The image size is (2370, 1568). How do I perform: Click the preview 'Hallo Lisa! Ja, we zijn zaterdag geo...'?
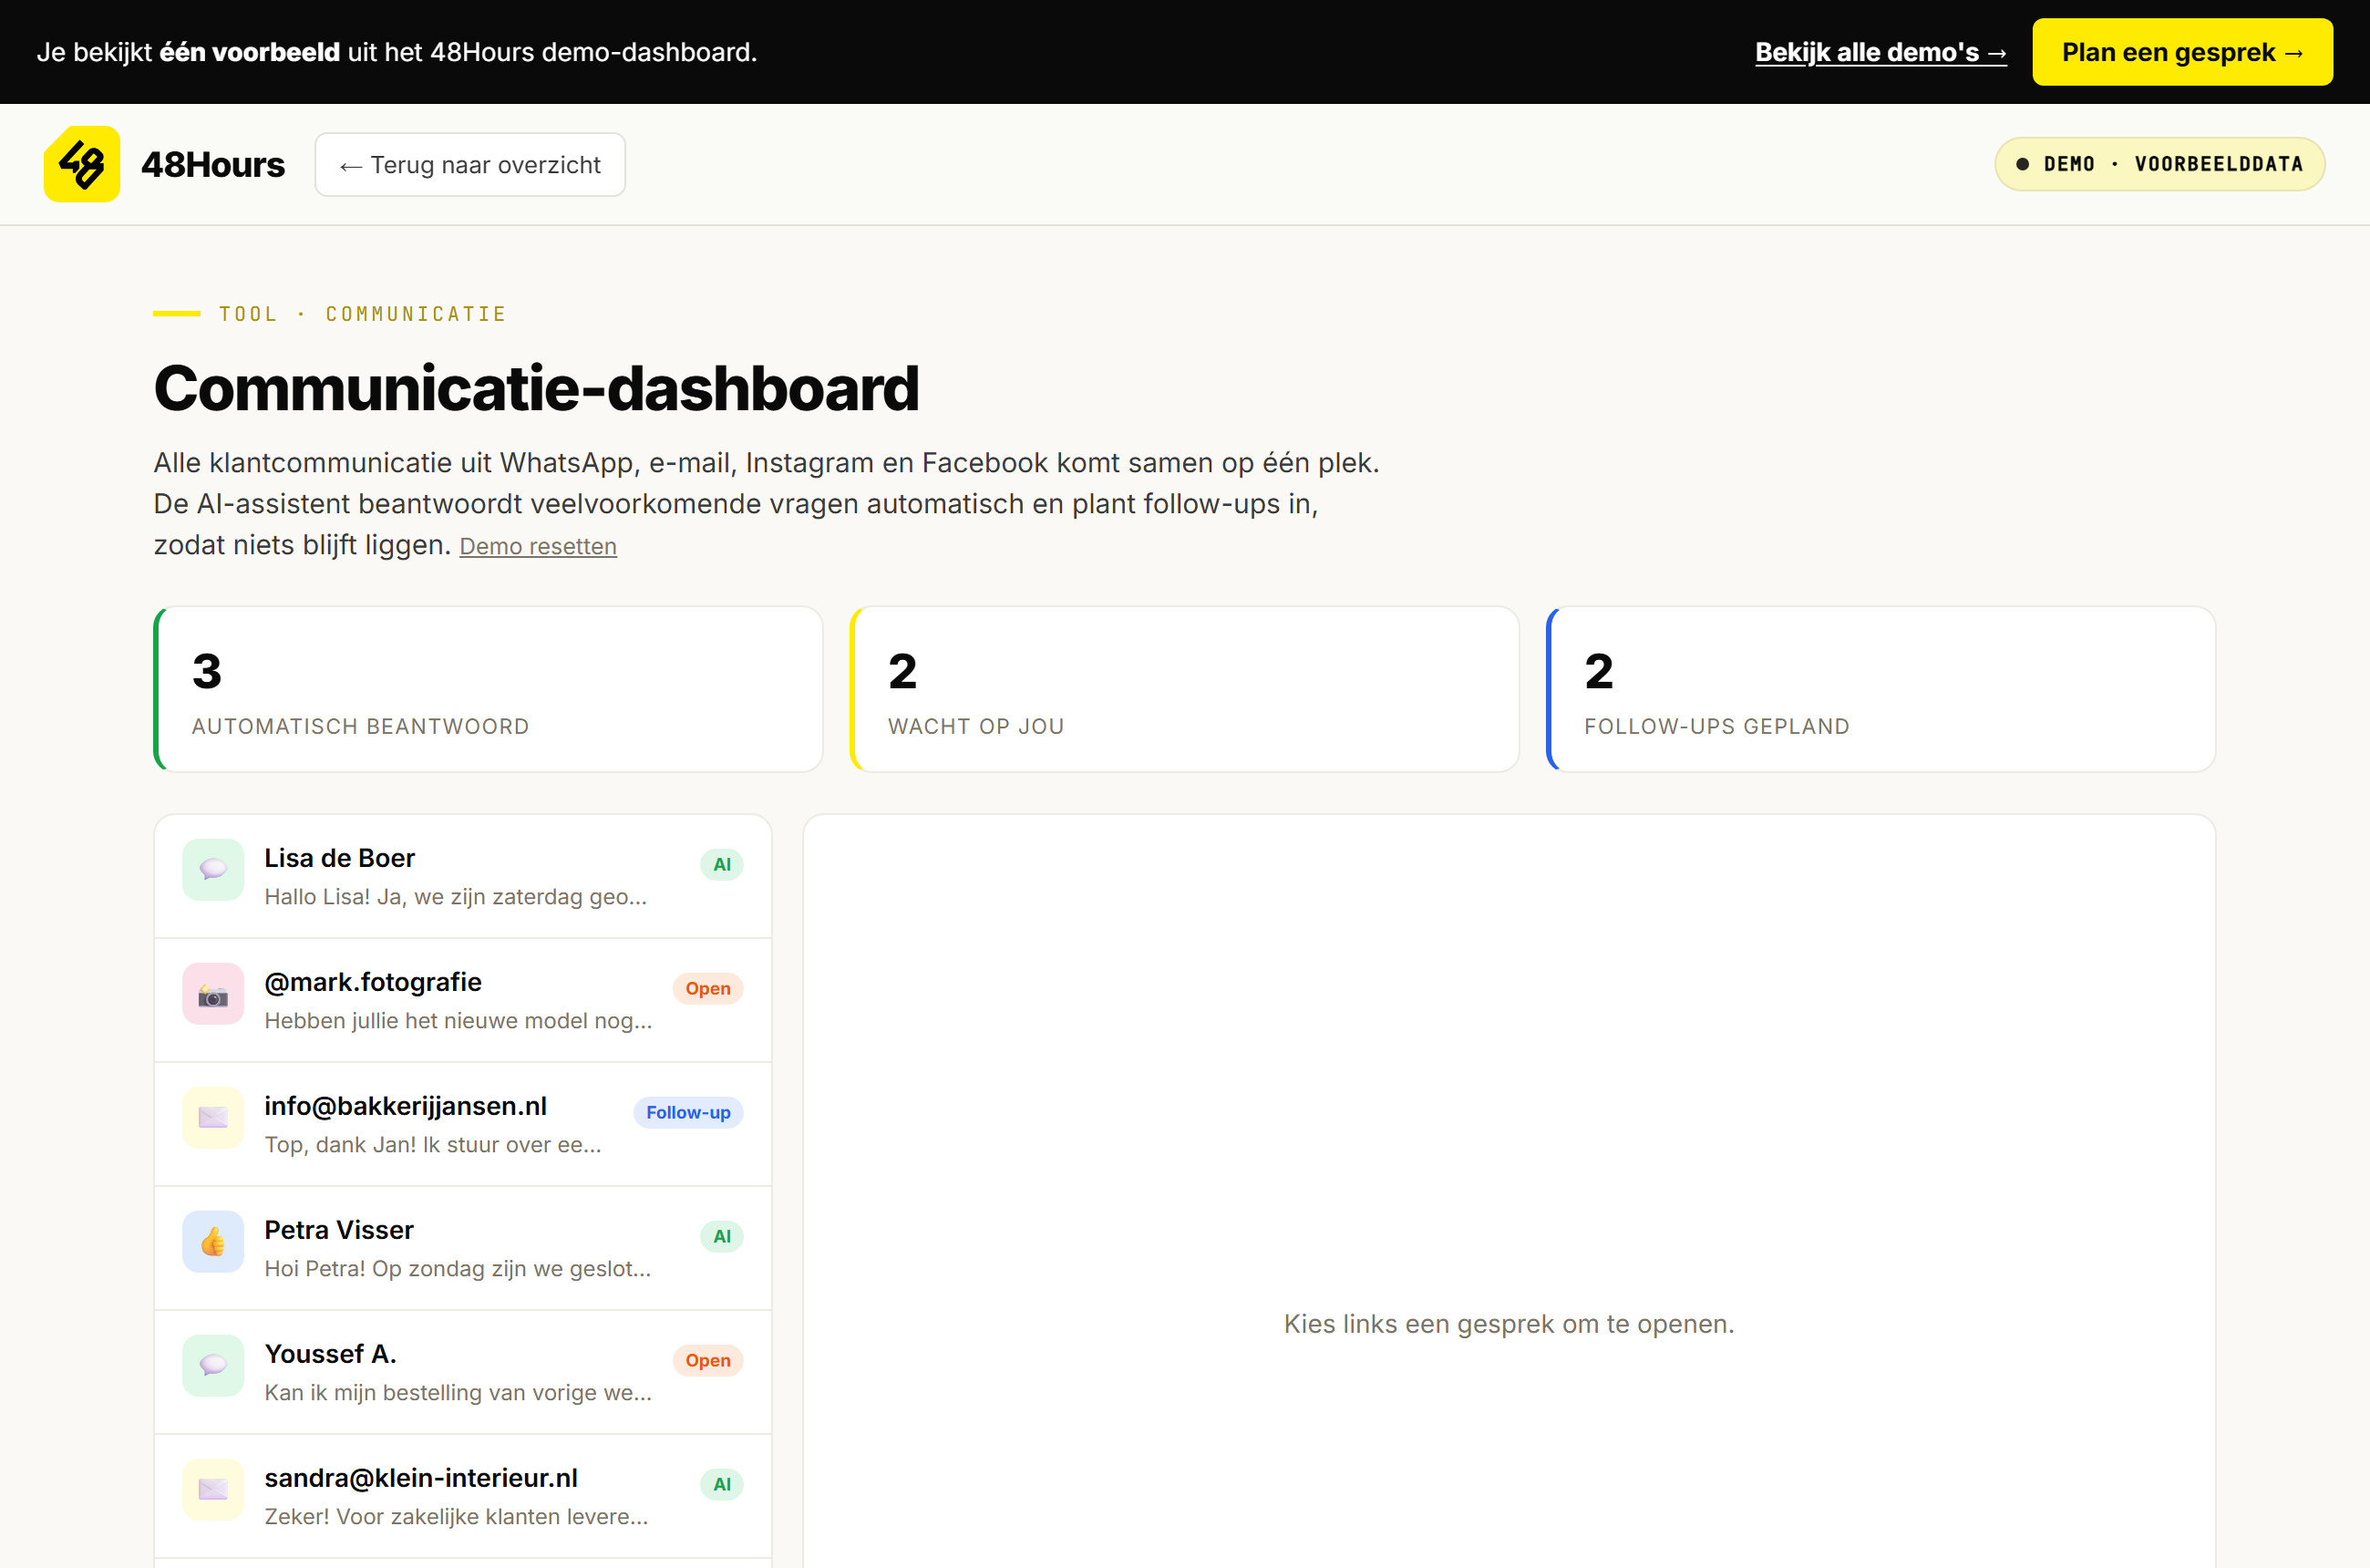[455, 897]
